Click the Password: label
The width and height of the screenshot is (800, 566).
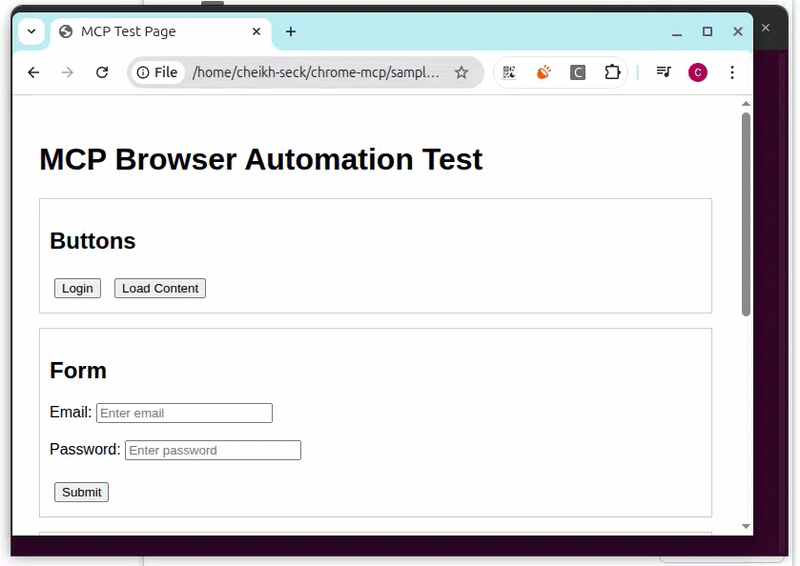85,449
